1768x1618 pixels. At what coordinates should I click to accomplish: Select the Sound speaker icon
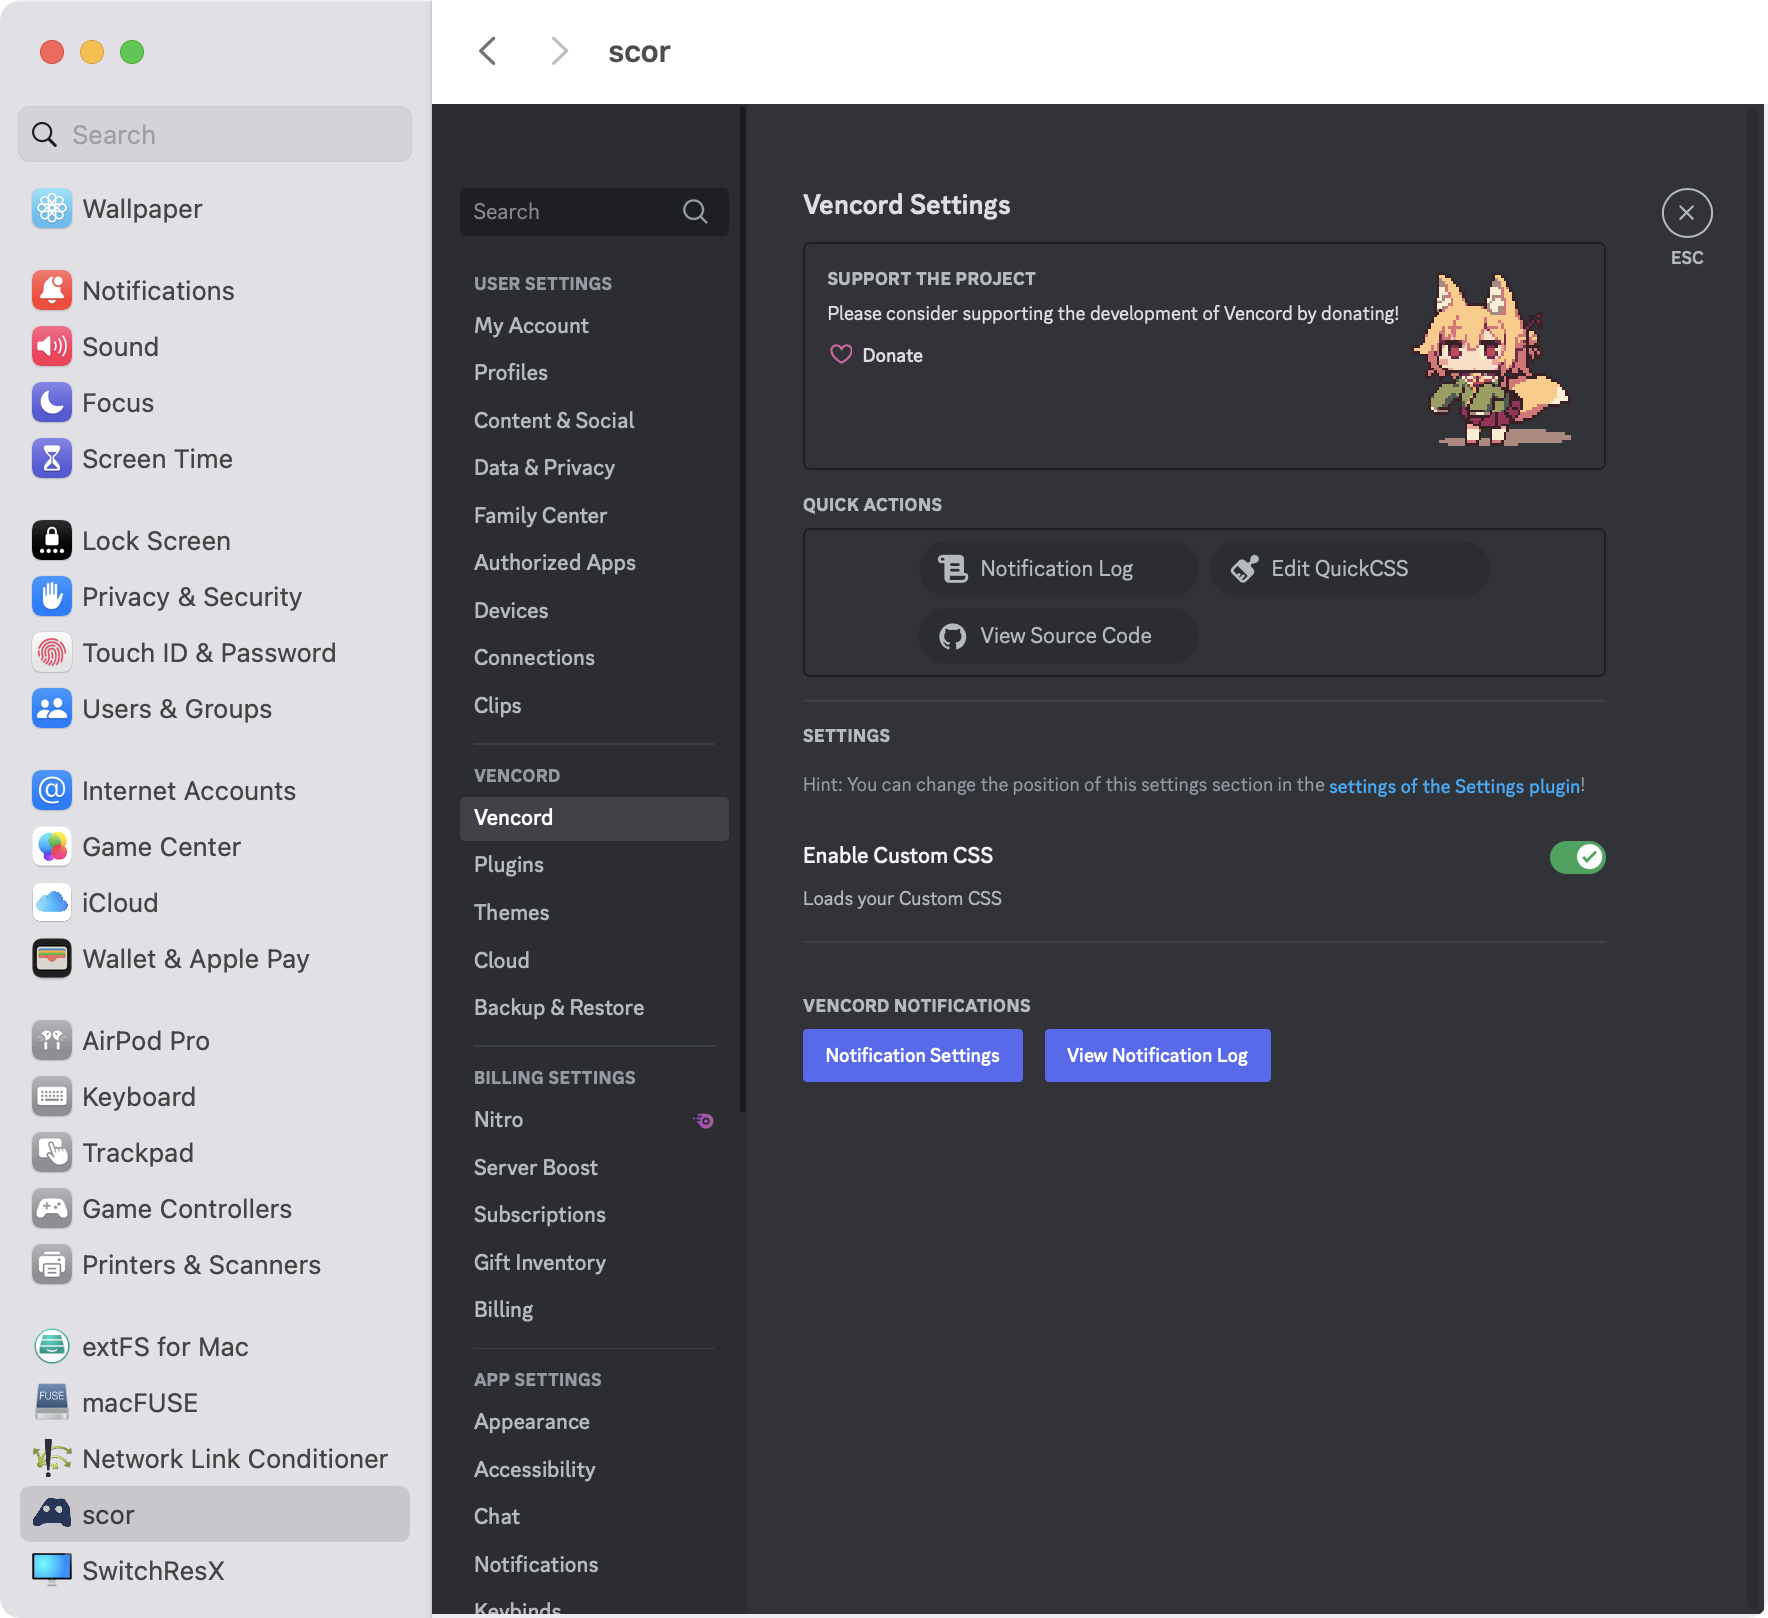[52, 347]
